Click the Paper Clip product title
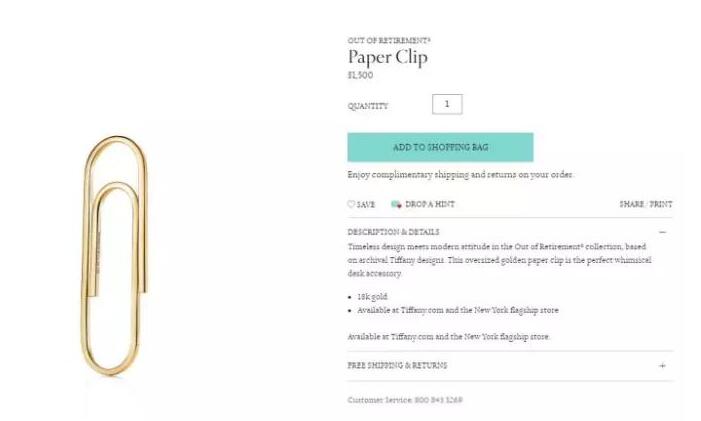701x421 pixels. (388, 58)
